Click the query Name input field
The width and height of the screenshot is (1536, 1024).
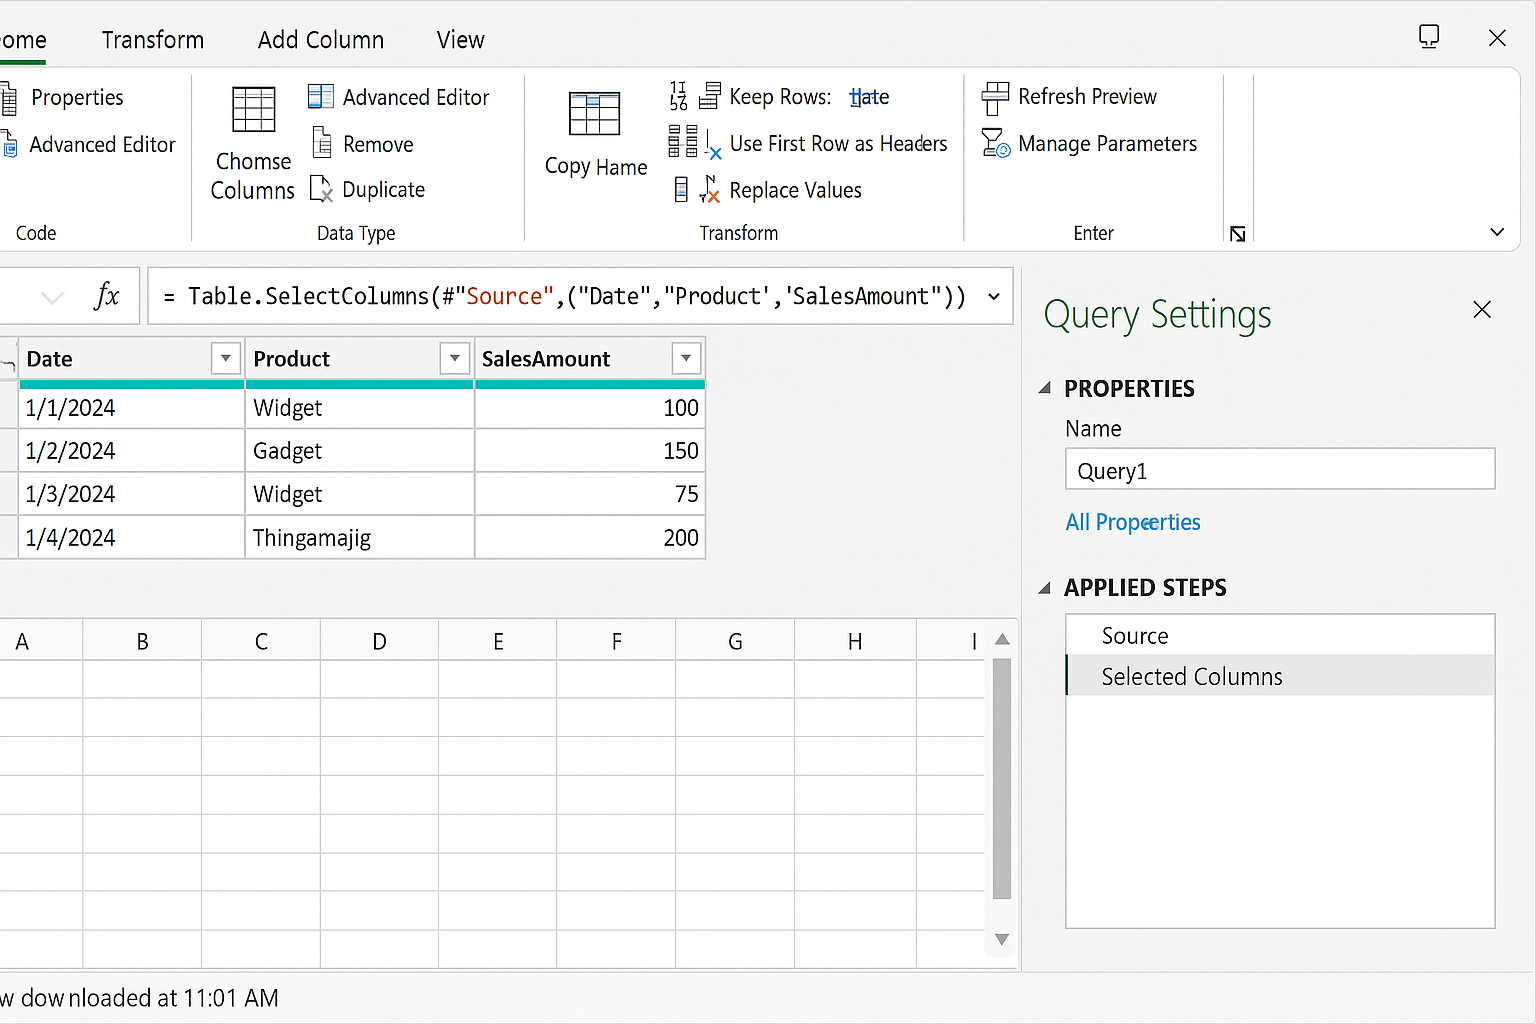point(1280,470)
